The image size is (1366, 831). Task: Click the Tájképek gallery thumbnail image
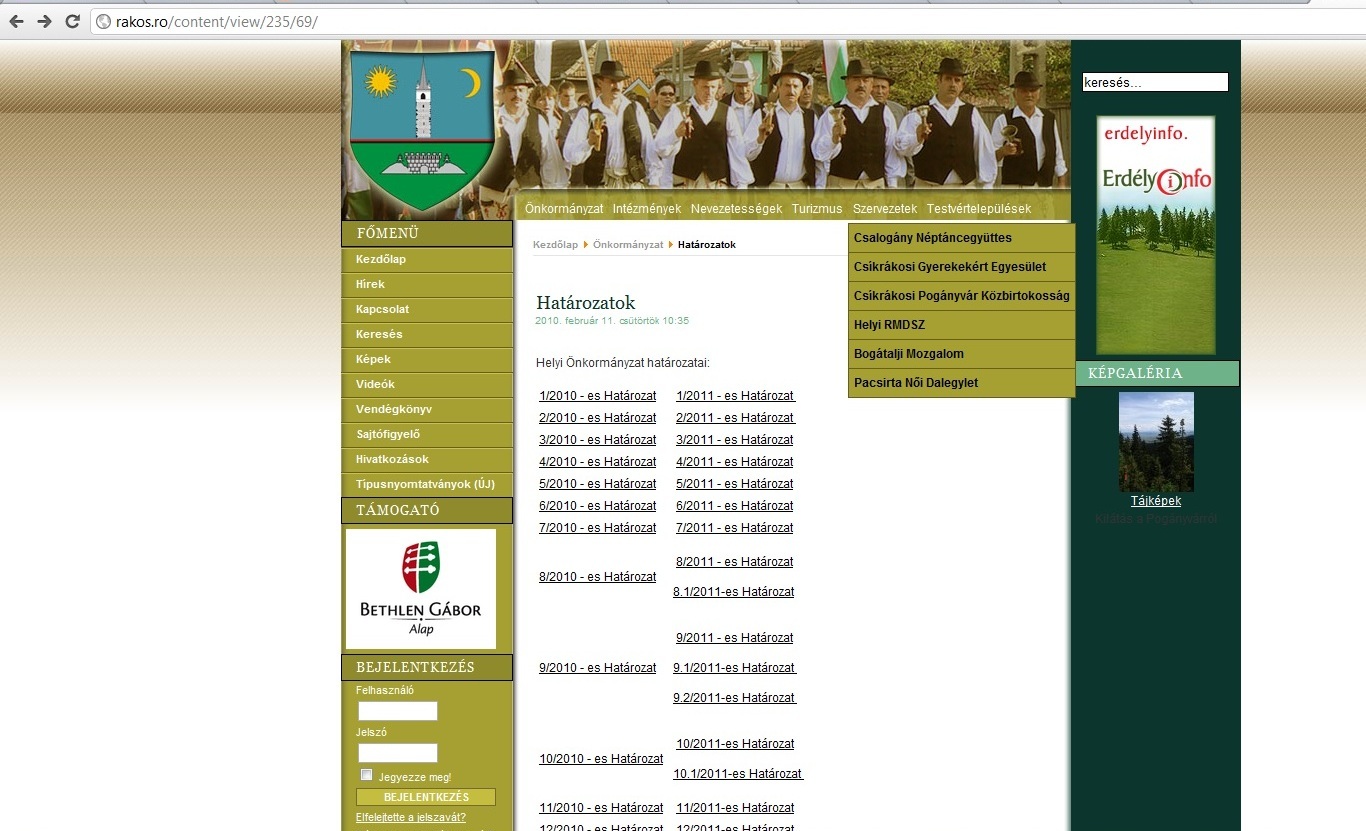tap(1156, 442)
